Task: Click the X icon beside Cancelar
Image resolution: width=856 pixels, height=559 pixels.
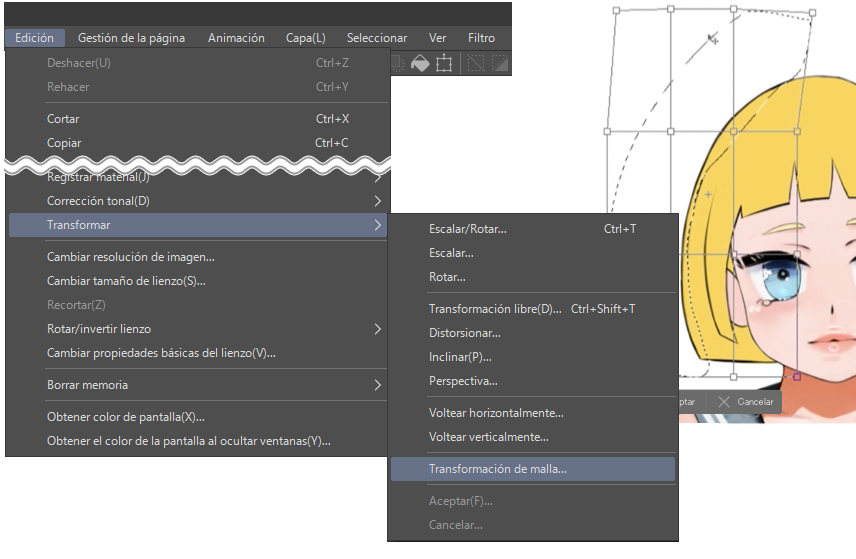Action: (x=724, y=401)
